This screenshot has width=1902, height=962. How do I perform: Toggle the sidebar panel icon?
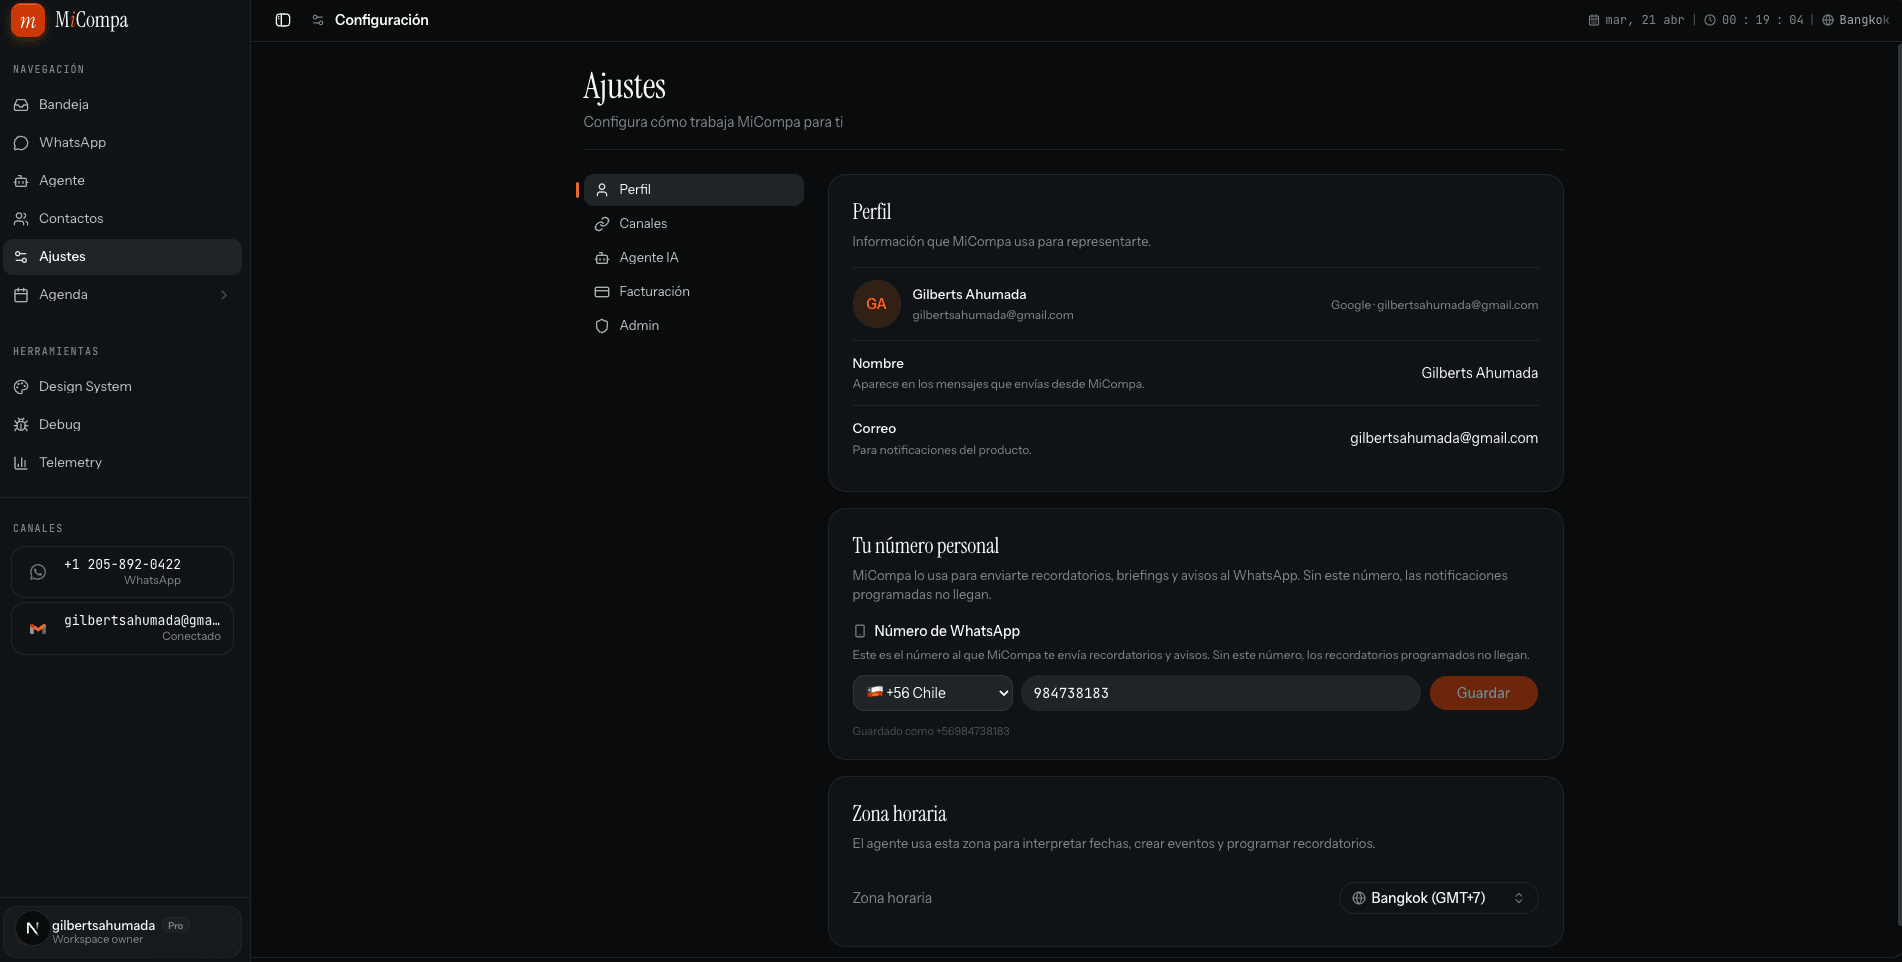[283, 20]
